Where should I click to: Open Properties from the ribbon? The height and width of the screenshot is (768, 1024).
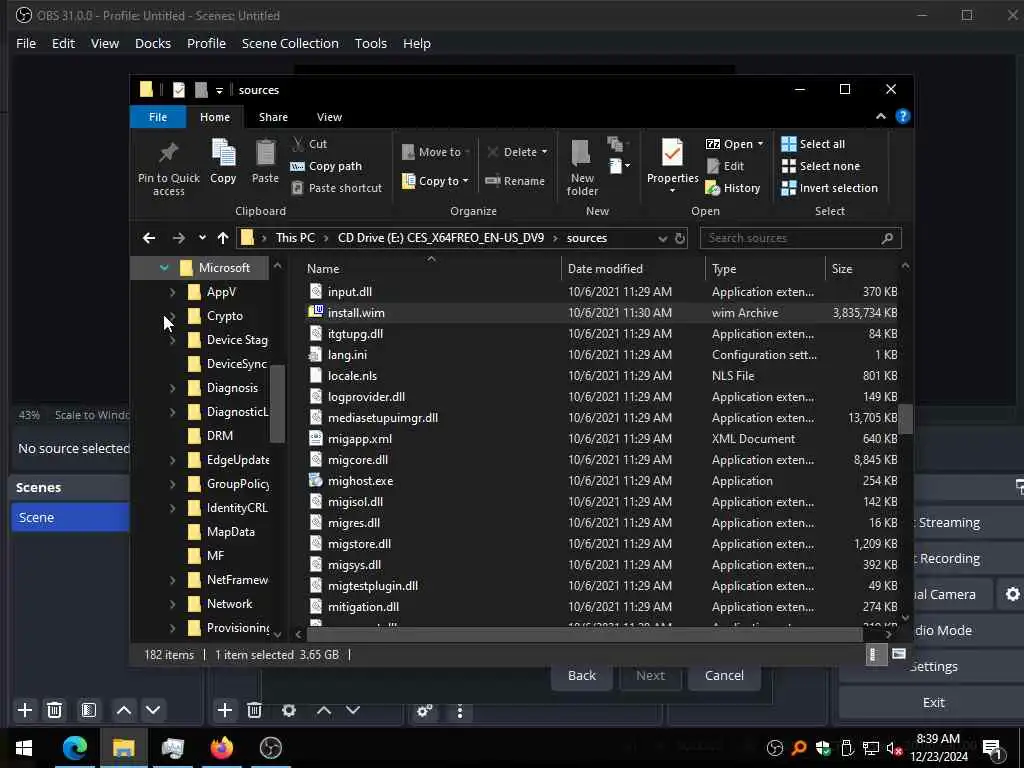pos(672,165)
